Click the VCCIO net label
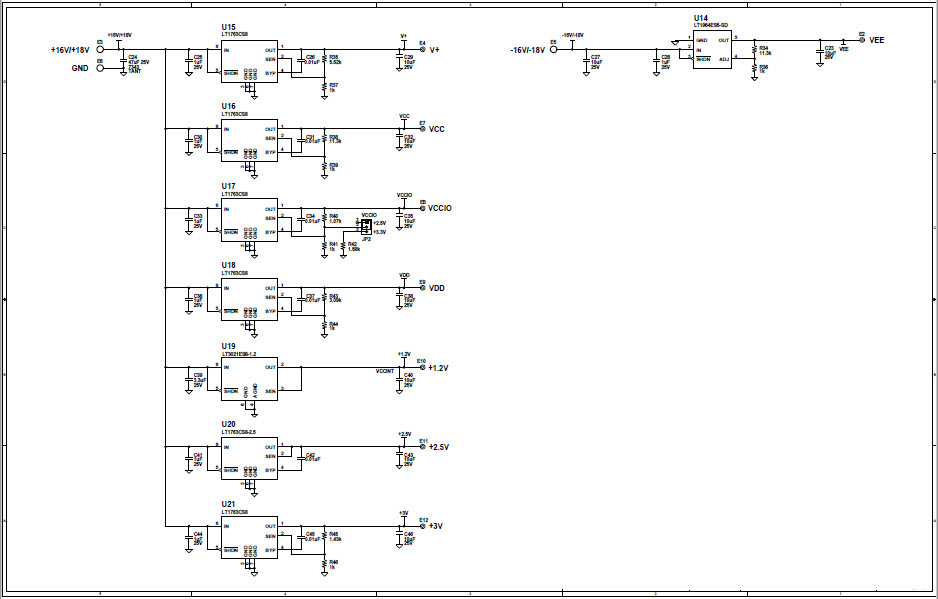 pyautogui.click(x=405, y=196)
